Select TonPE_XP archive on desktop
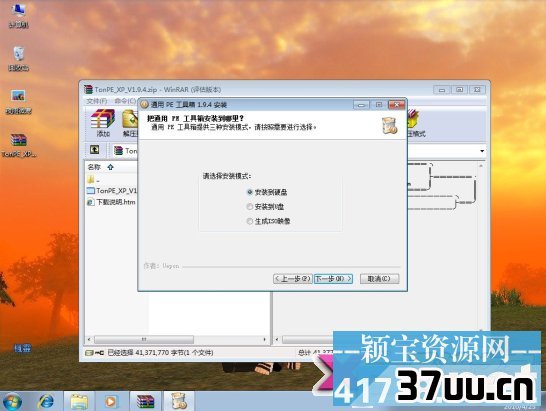Image resolution: width=546 pixels, height=411 pixels. (18, 145)
